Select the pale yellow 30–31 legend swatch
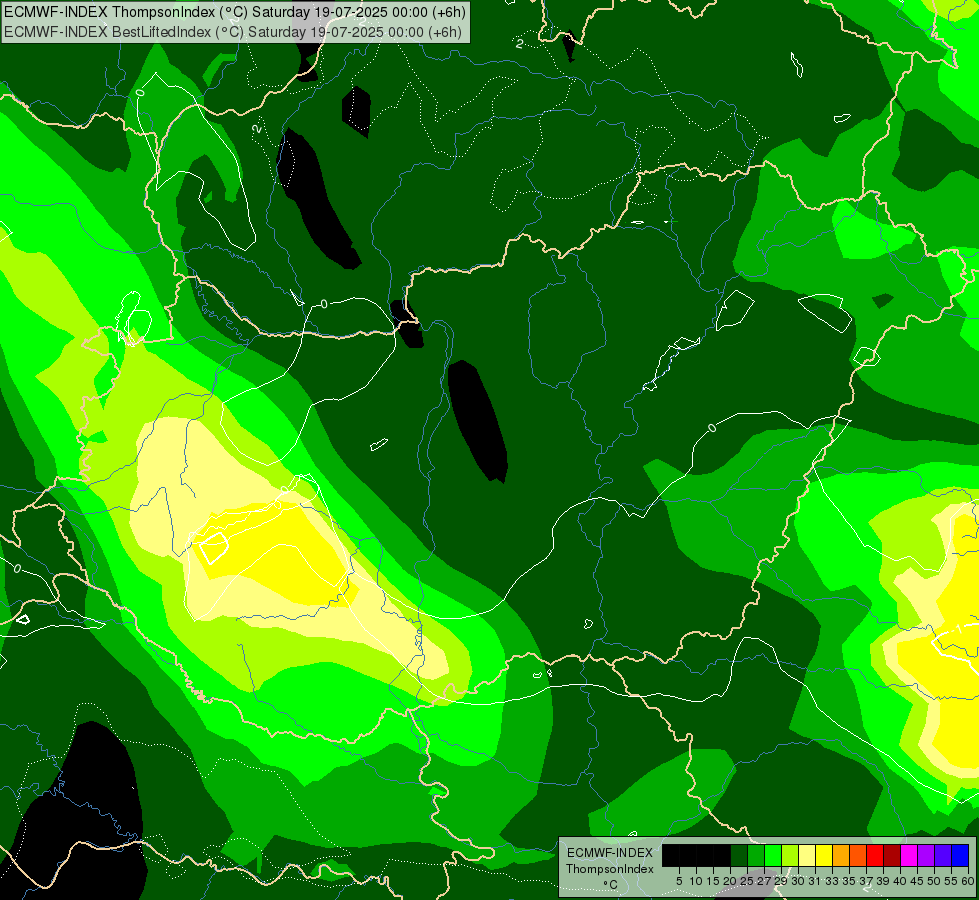The height and width of the screenshot is (900, 979). click(807, 855)
